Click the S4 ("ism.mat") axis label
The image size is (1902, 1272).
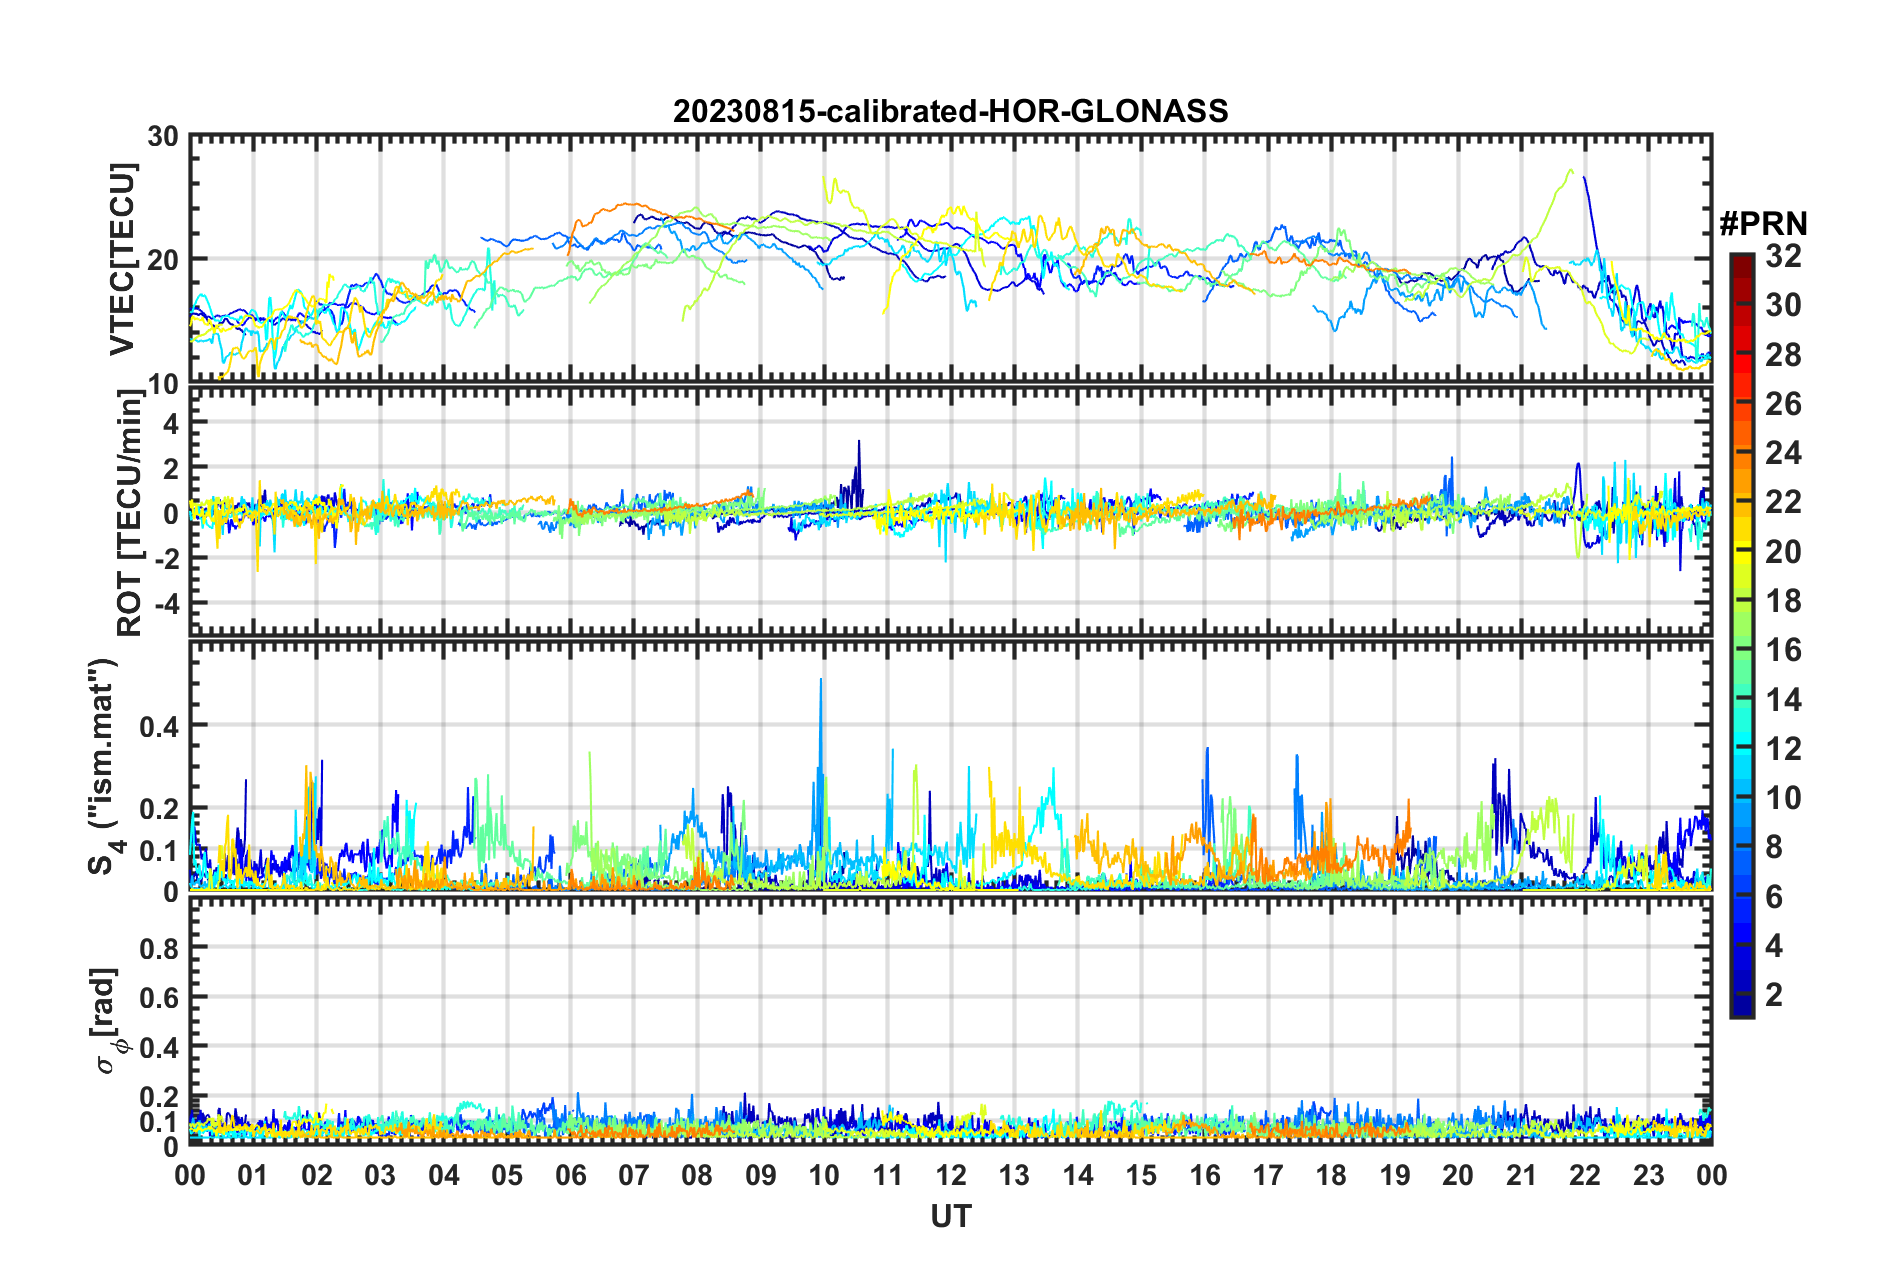[105, 766]
